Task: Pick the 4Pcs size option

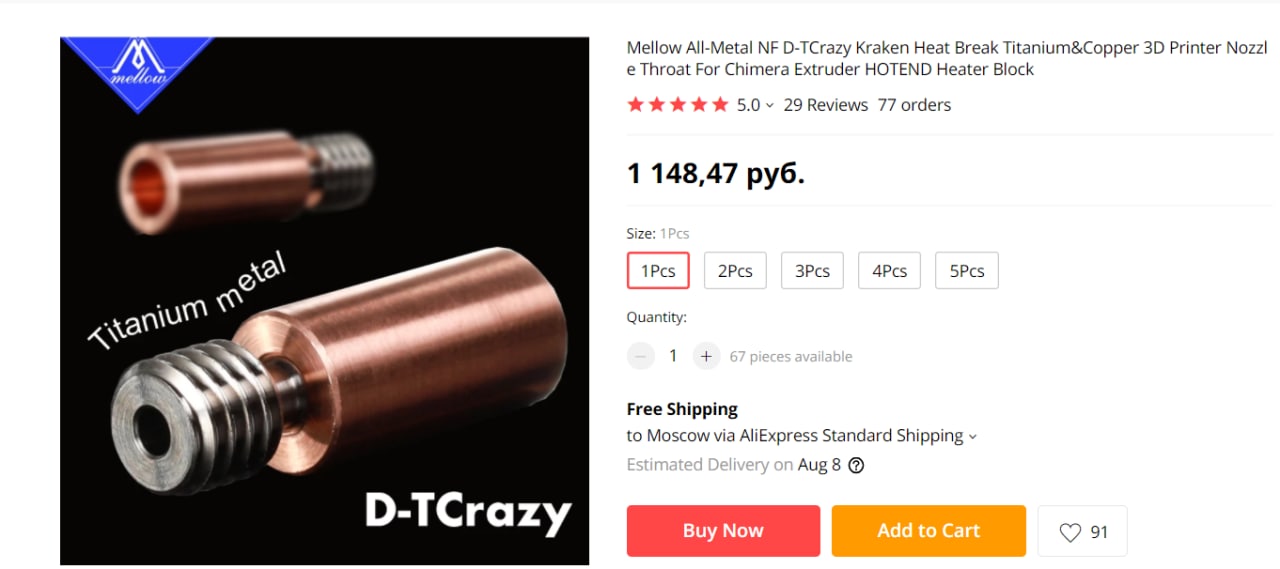Action: 889,271
